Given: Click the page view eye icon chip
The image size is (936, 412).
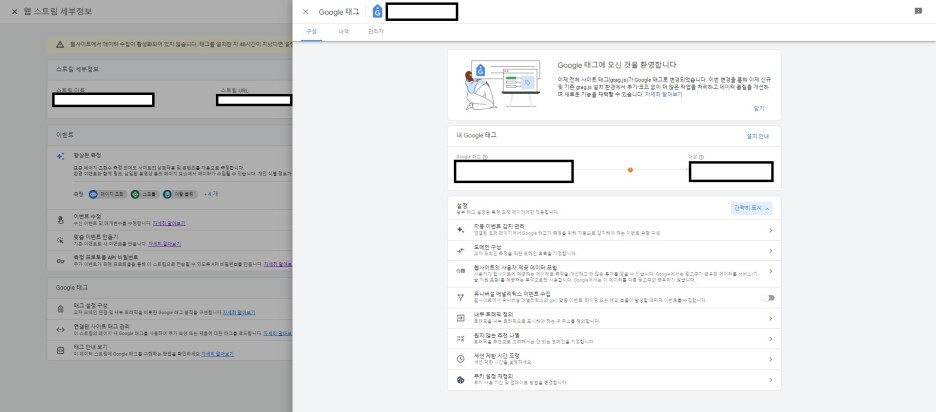Looking at the screenshot, I should [94, 194].
